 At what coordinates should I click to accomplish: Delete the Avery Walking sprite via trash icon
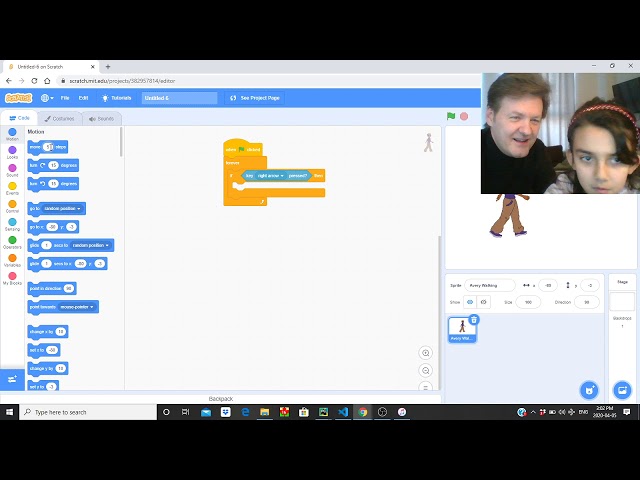point(473,320)
